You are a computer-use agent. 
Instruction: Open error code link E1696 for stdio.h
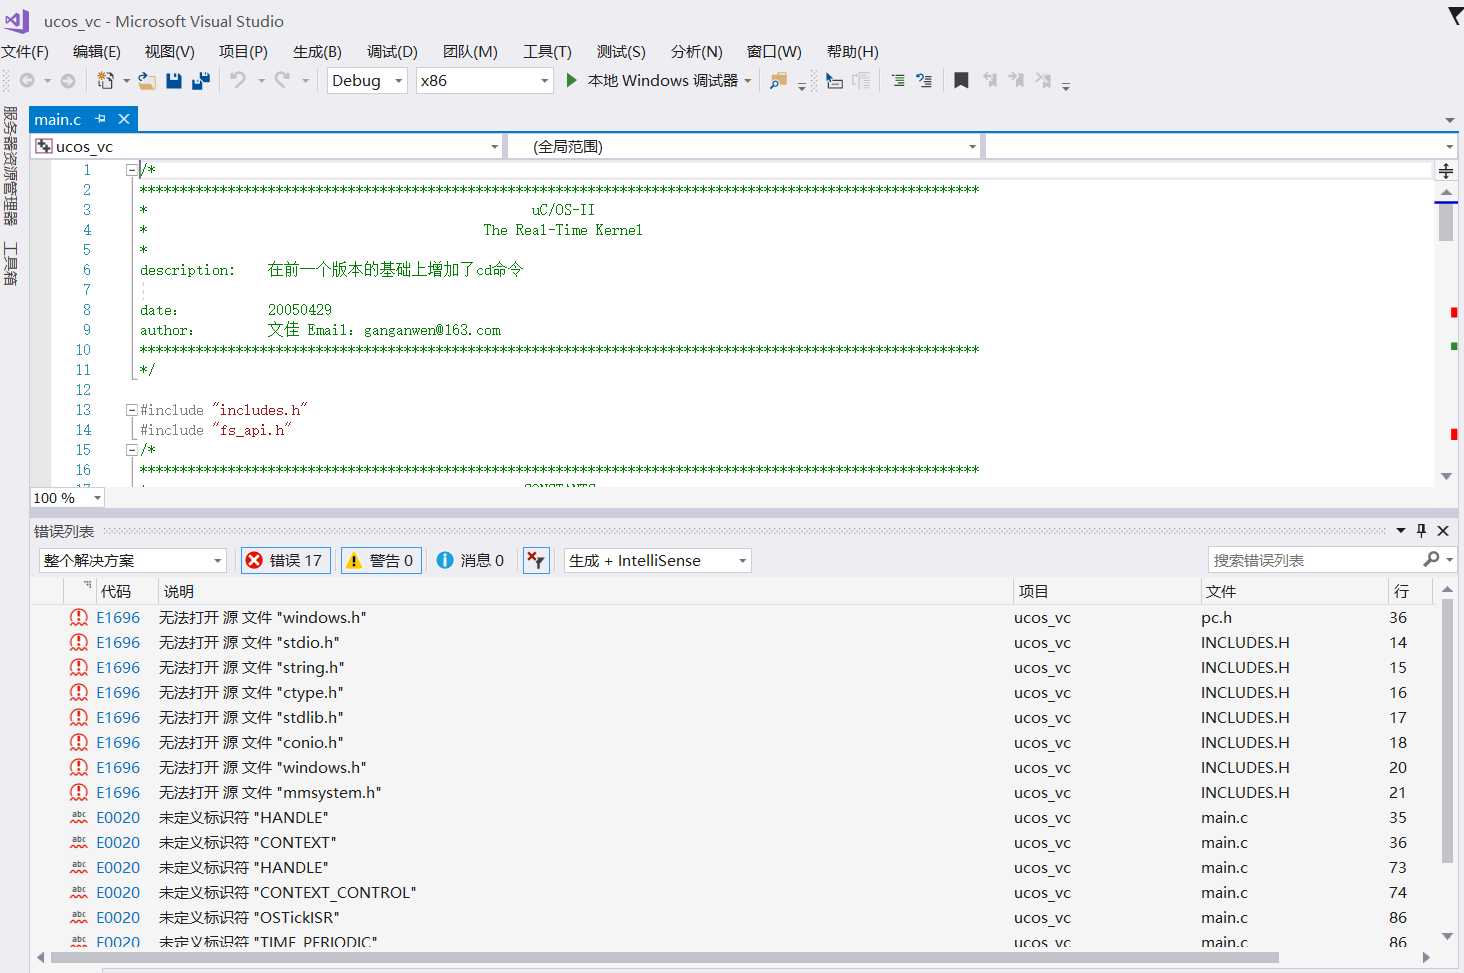coord(118,642)
